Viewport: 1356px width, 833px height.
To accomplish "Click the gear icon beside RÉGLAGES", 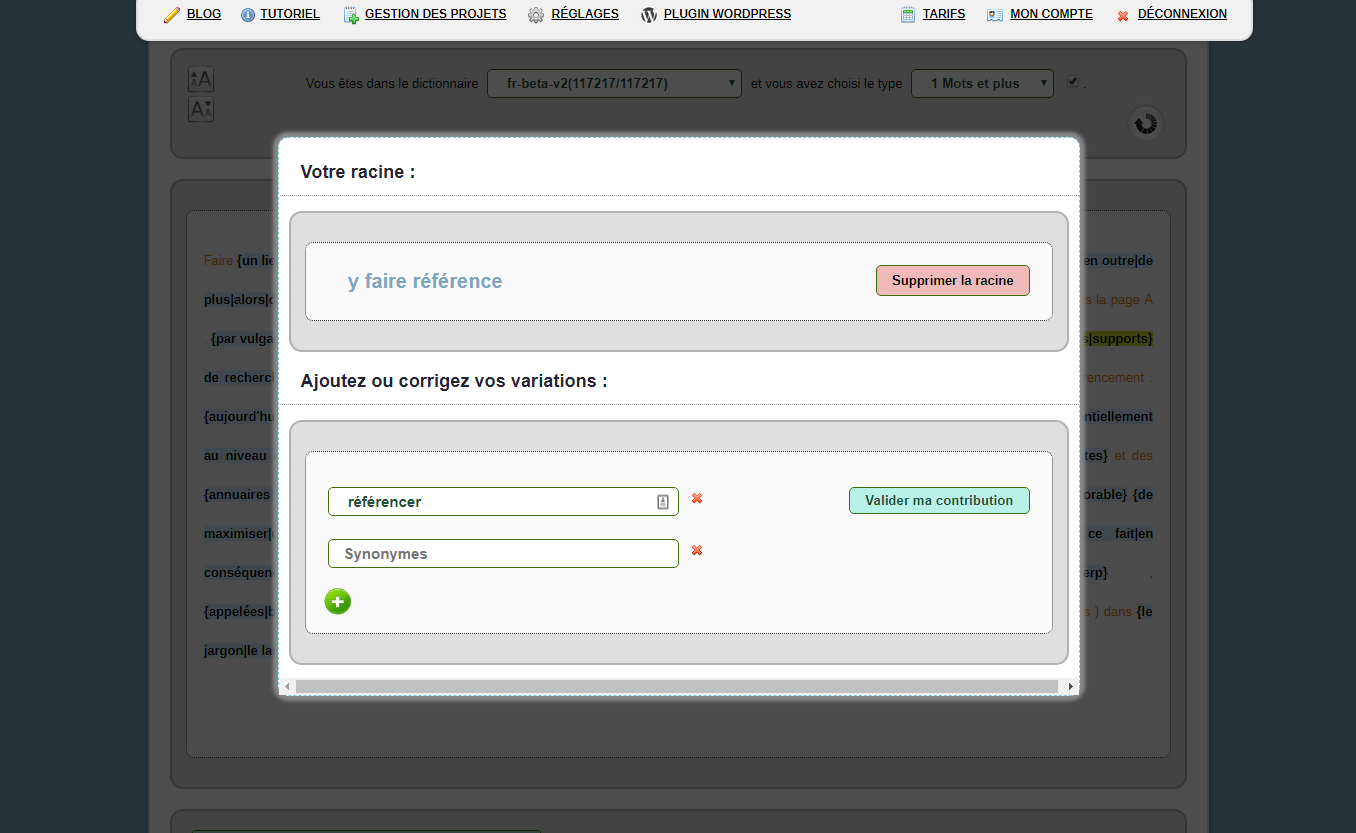I will (536, 15).
